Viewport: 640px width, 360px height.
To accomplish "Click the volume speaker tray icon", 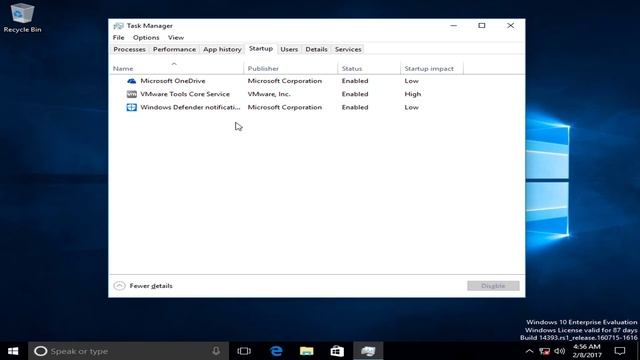I will (x=560, y=351).
